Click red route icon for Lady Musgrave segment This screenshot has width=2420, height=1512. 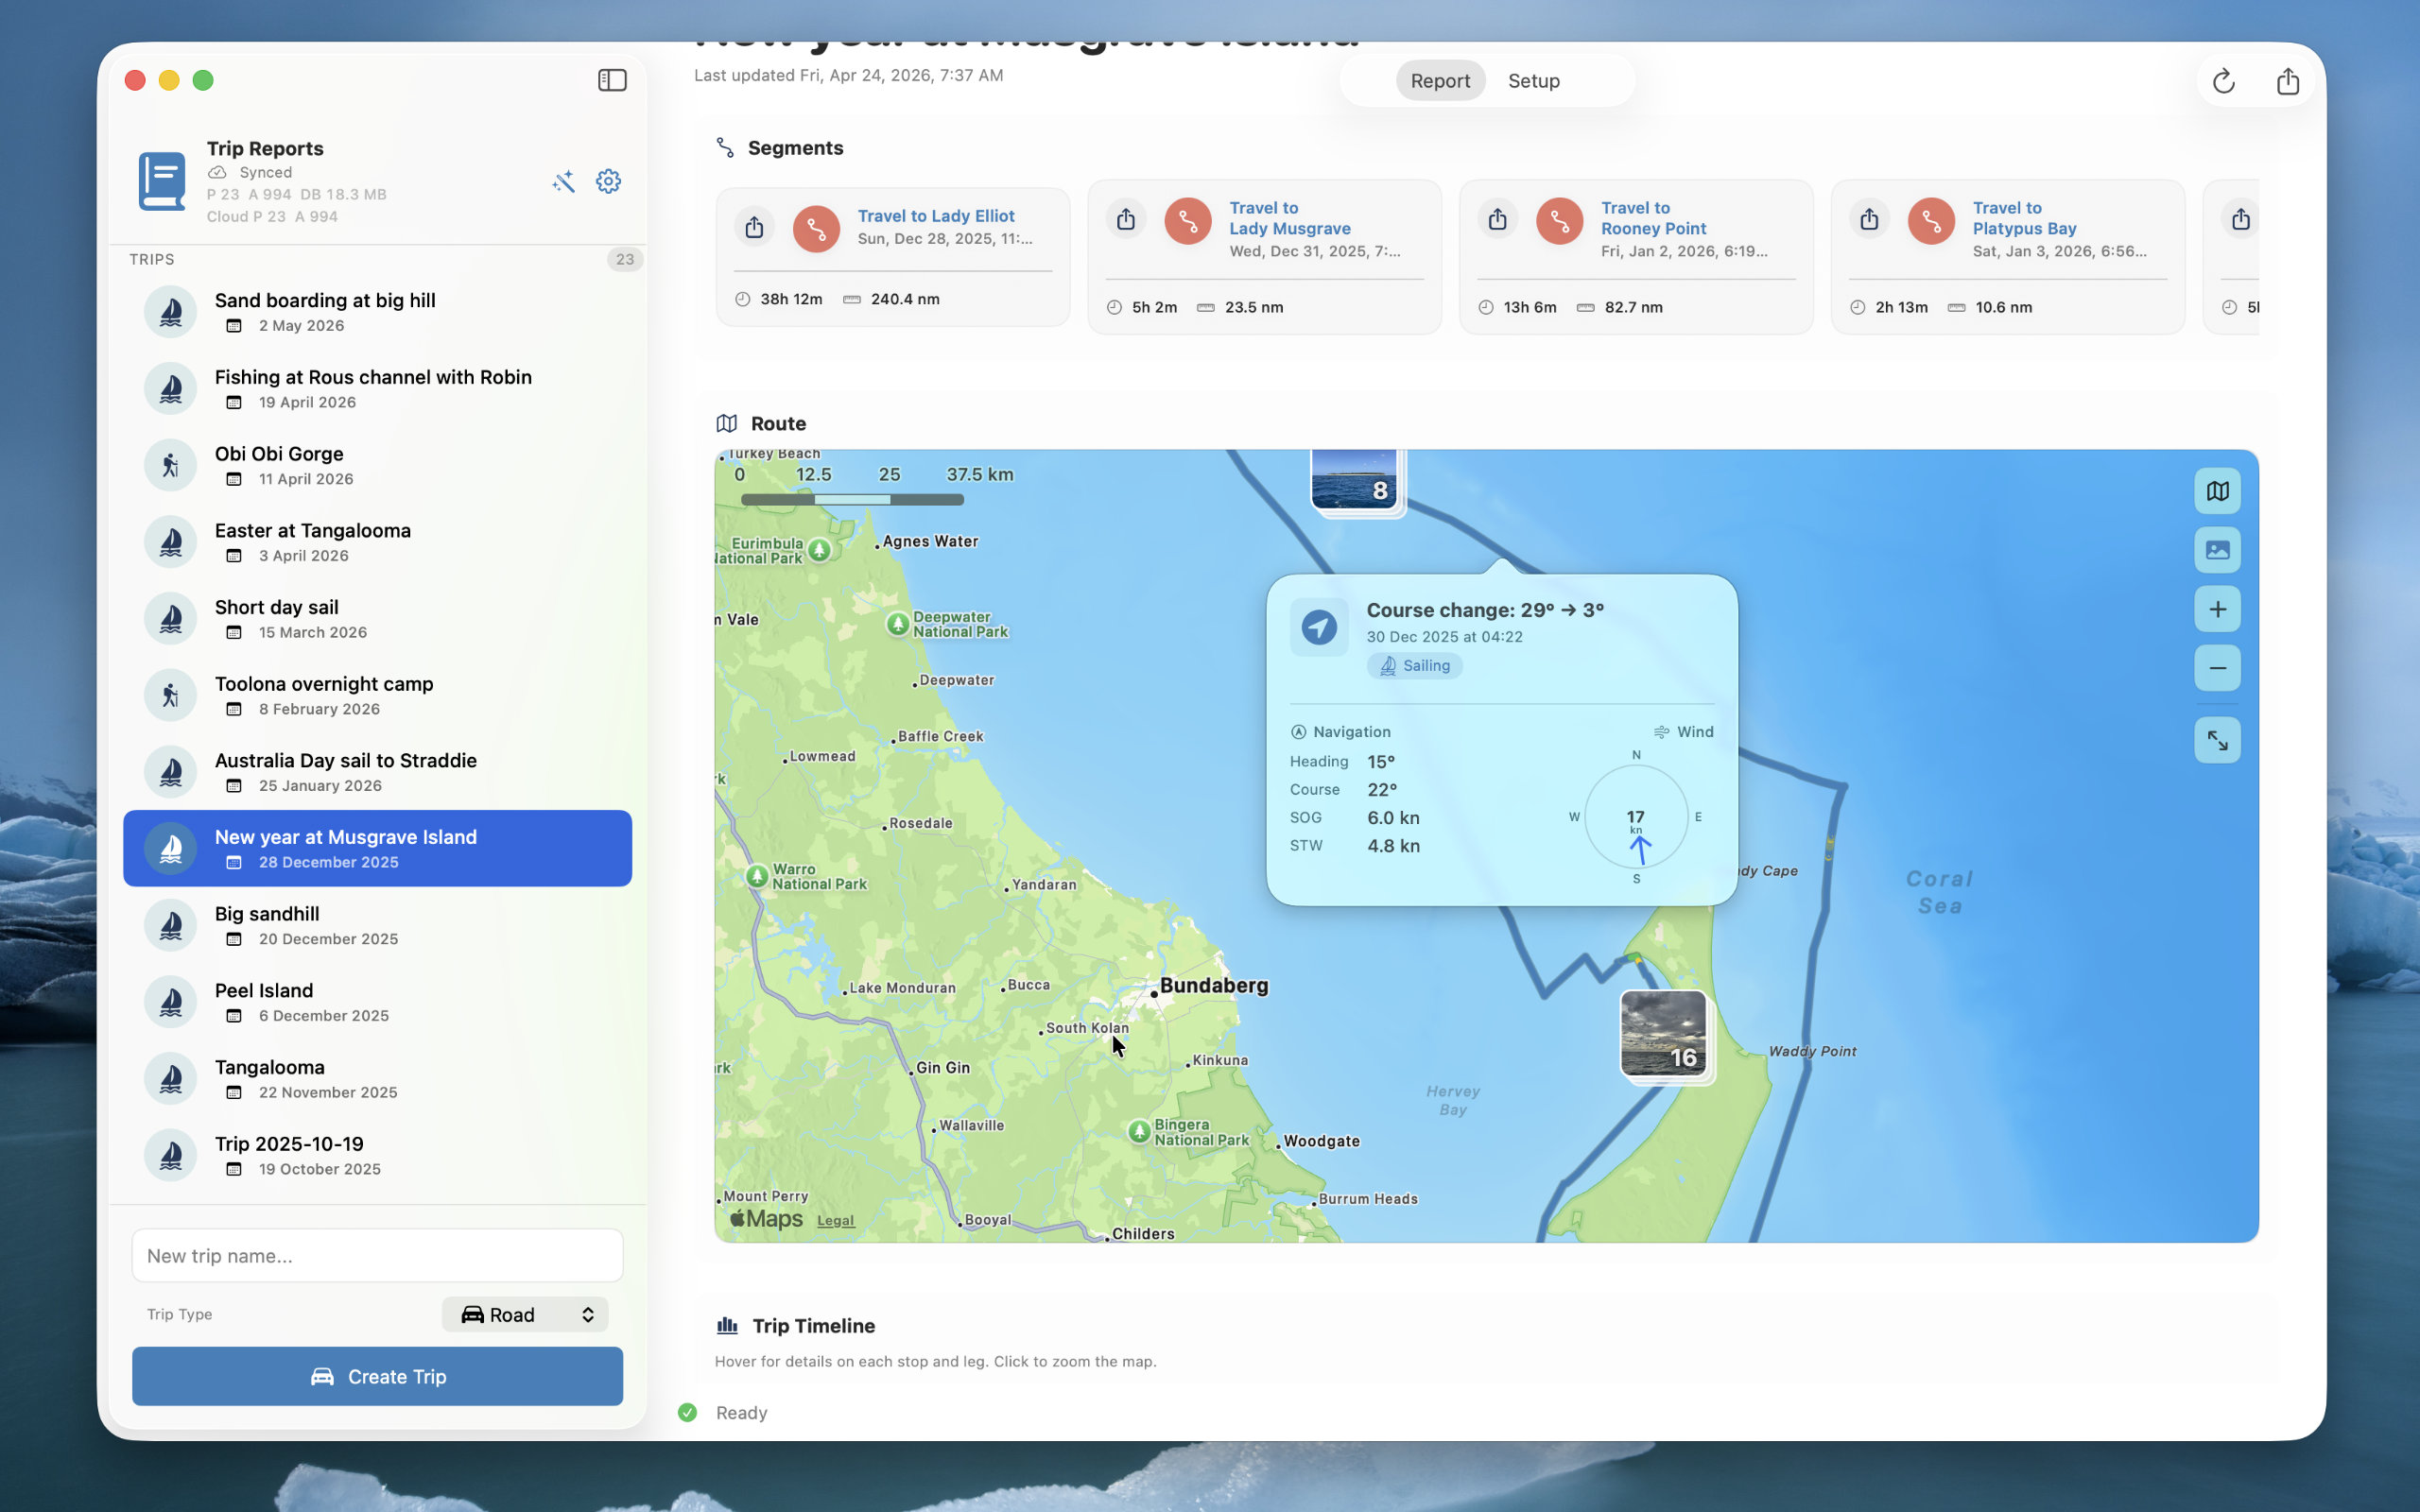1188,221
